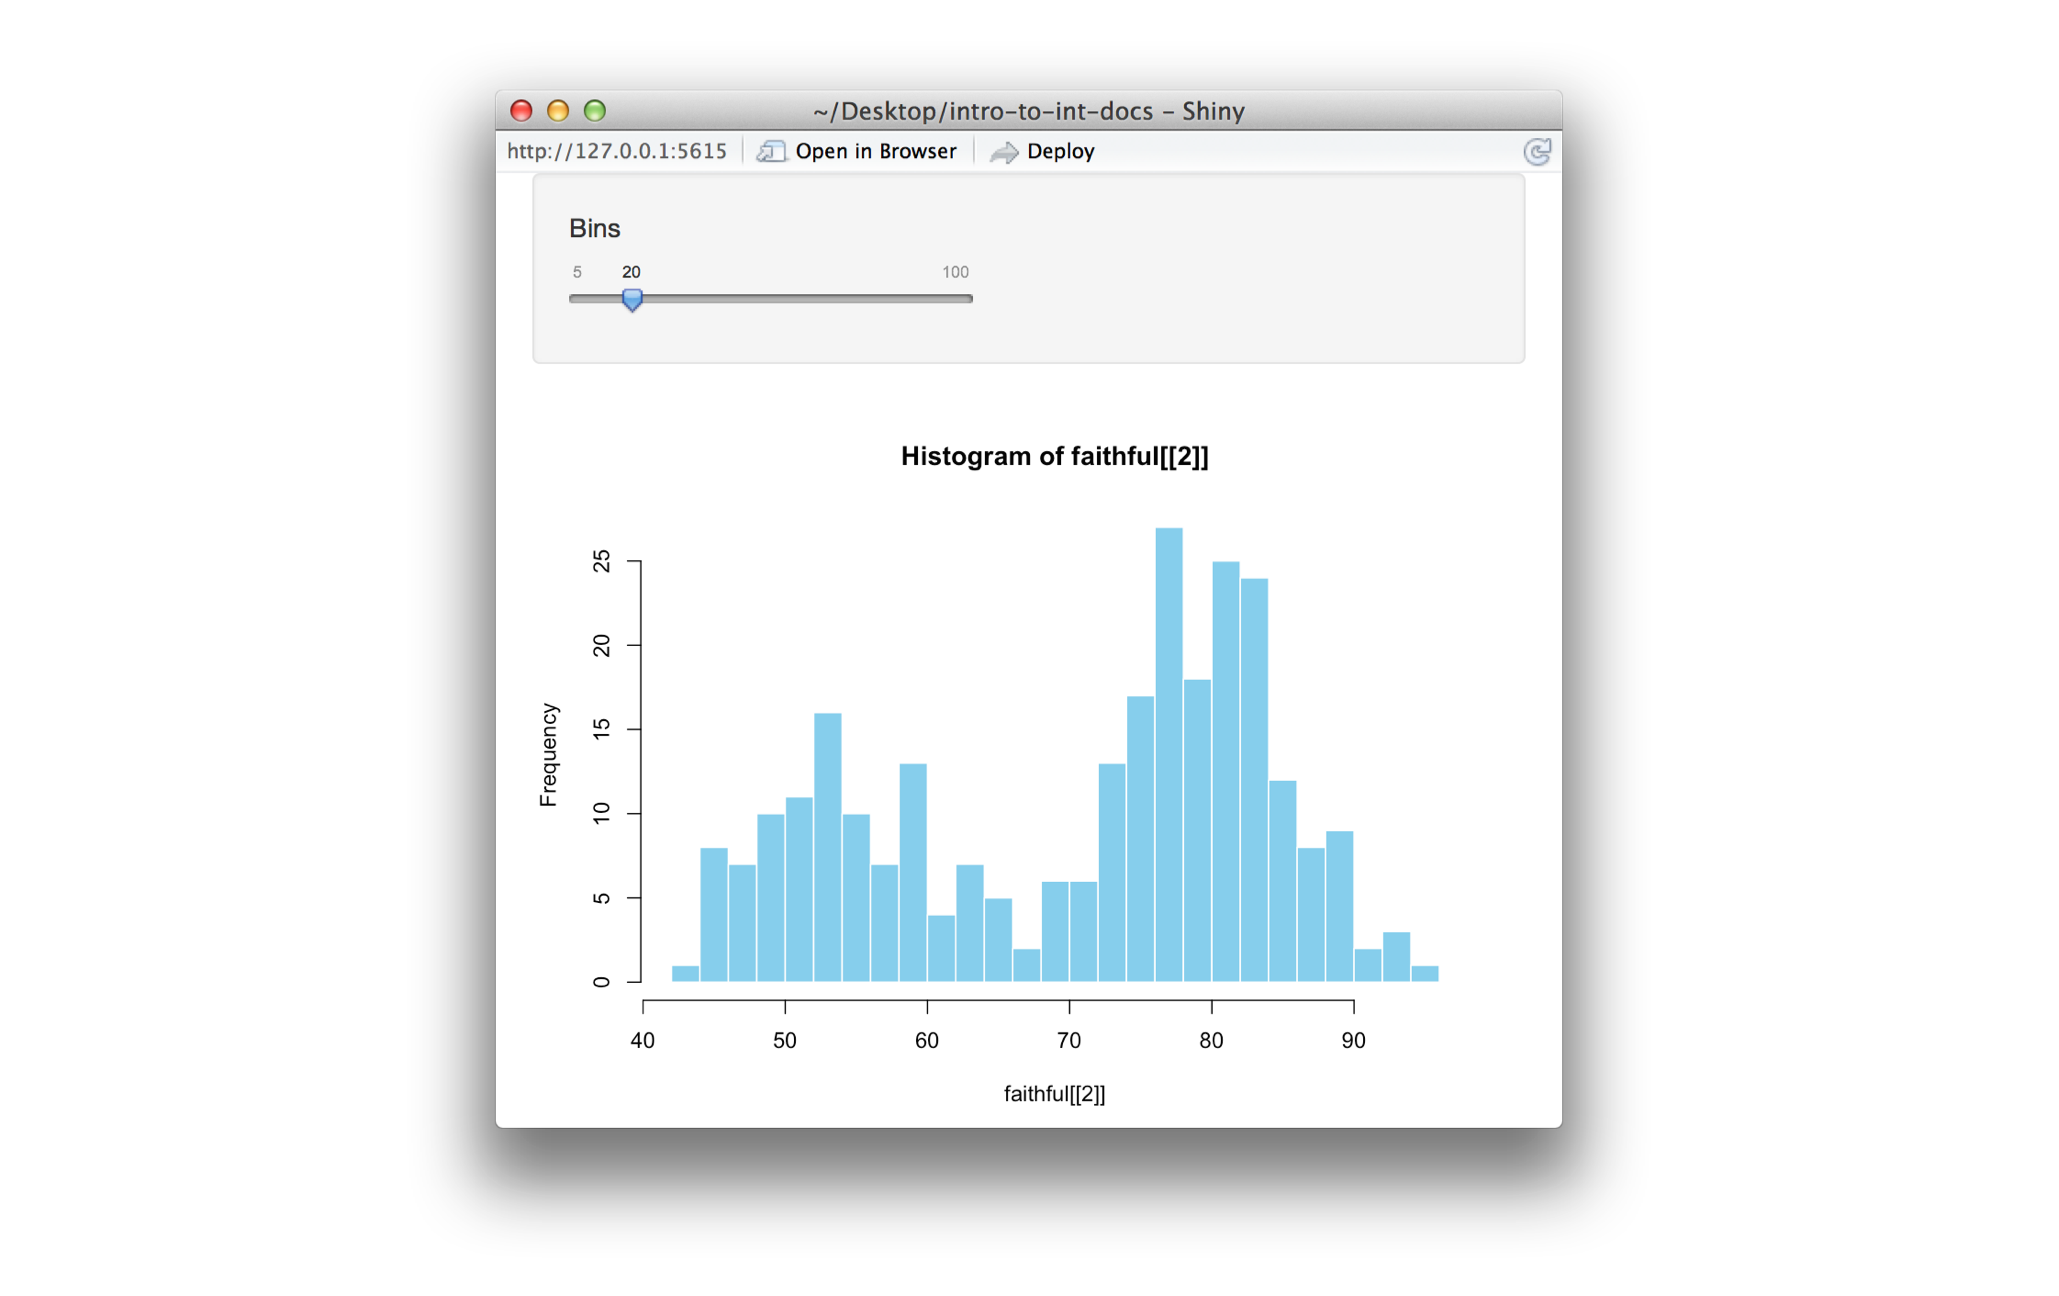Click the plot title Histogram of faithful[[2]]
This screenshot has width=2059, height=1296.
pos(1055,456)
